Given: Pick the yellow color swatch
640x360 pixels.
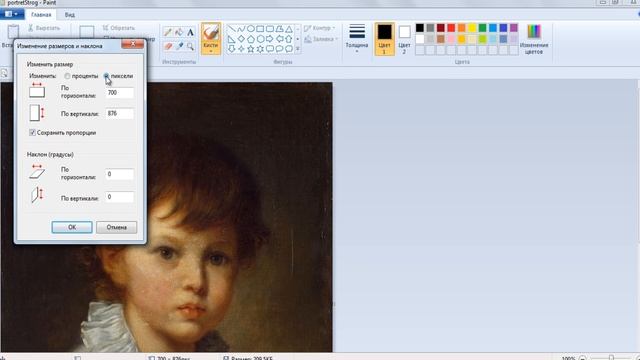Looking at the screenshot, I should [x=472, y=28].
